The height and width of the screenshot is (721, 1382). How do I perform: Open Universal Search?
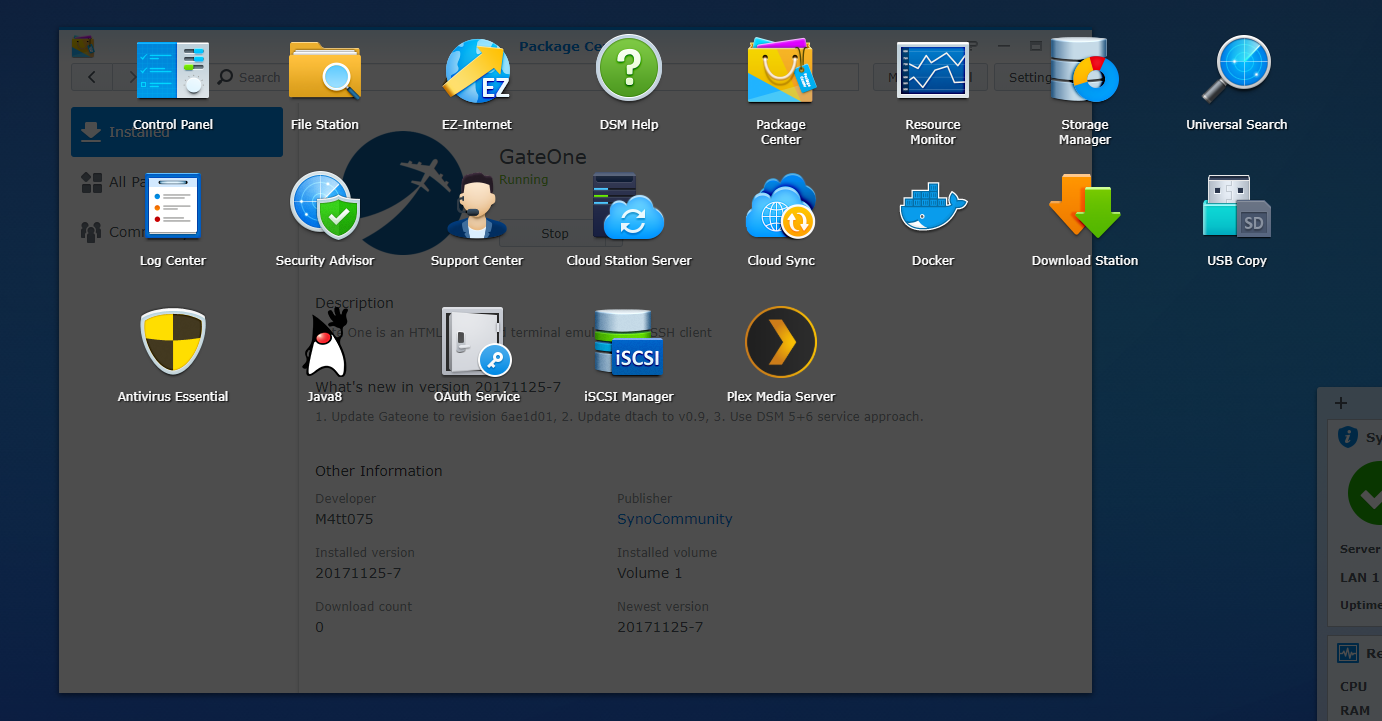pyautogui.click(x=1237, y=70)
